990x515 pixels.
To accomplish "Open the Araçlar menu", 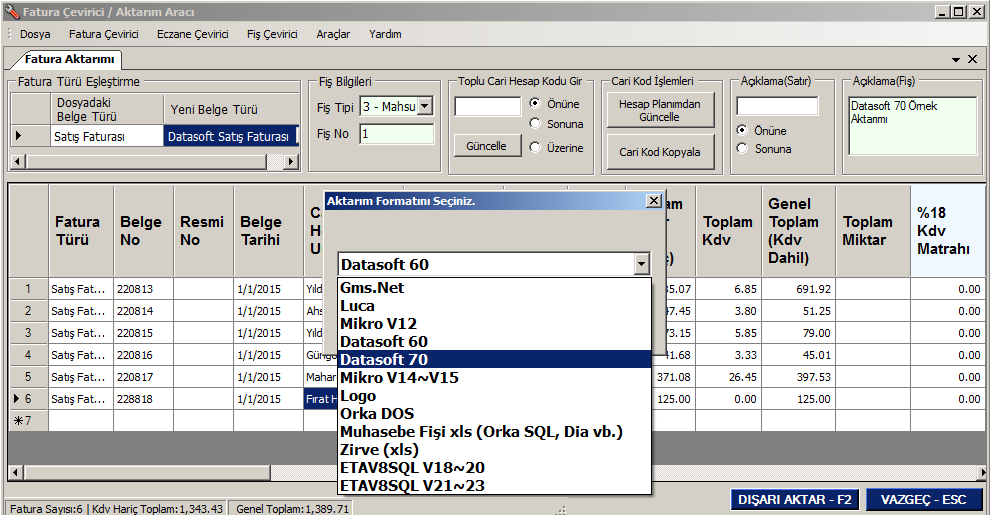I will click(x=333, y=34).
